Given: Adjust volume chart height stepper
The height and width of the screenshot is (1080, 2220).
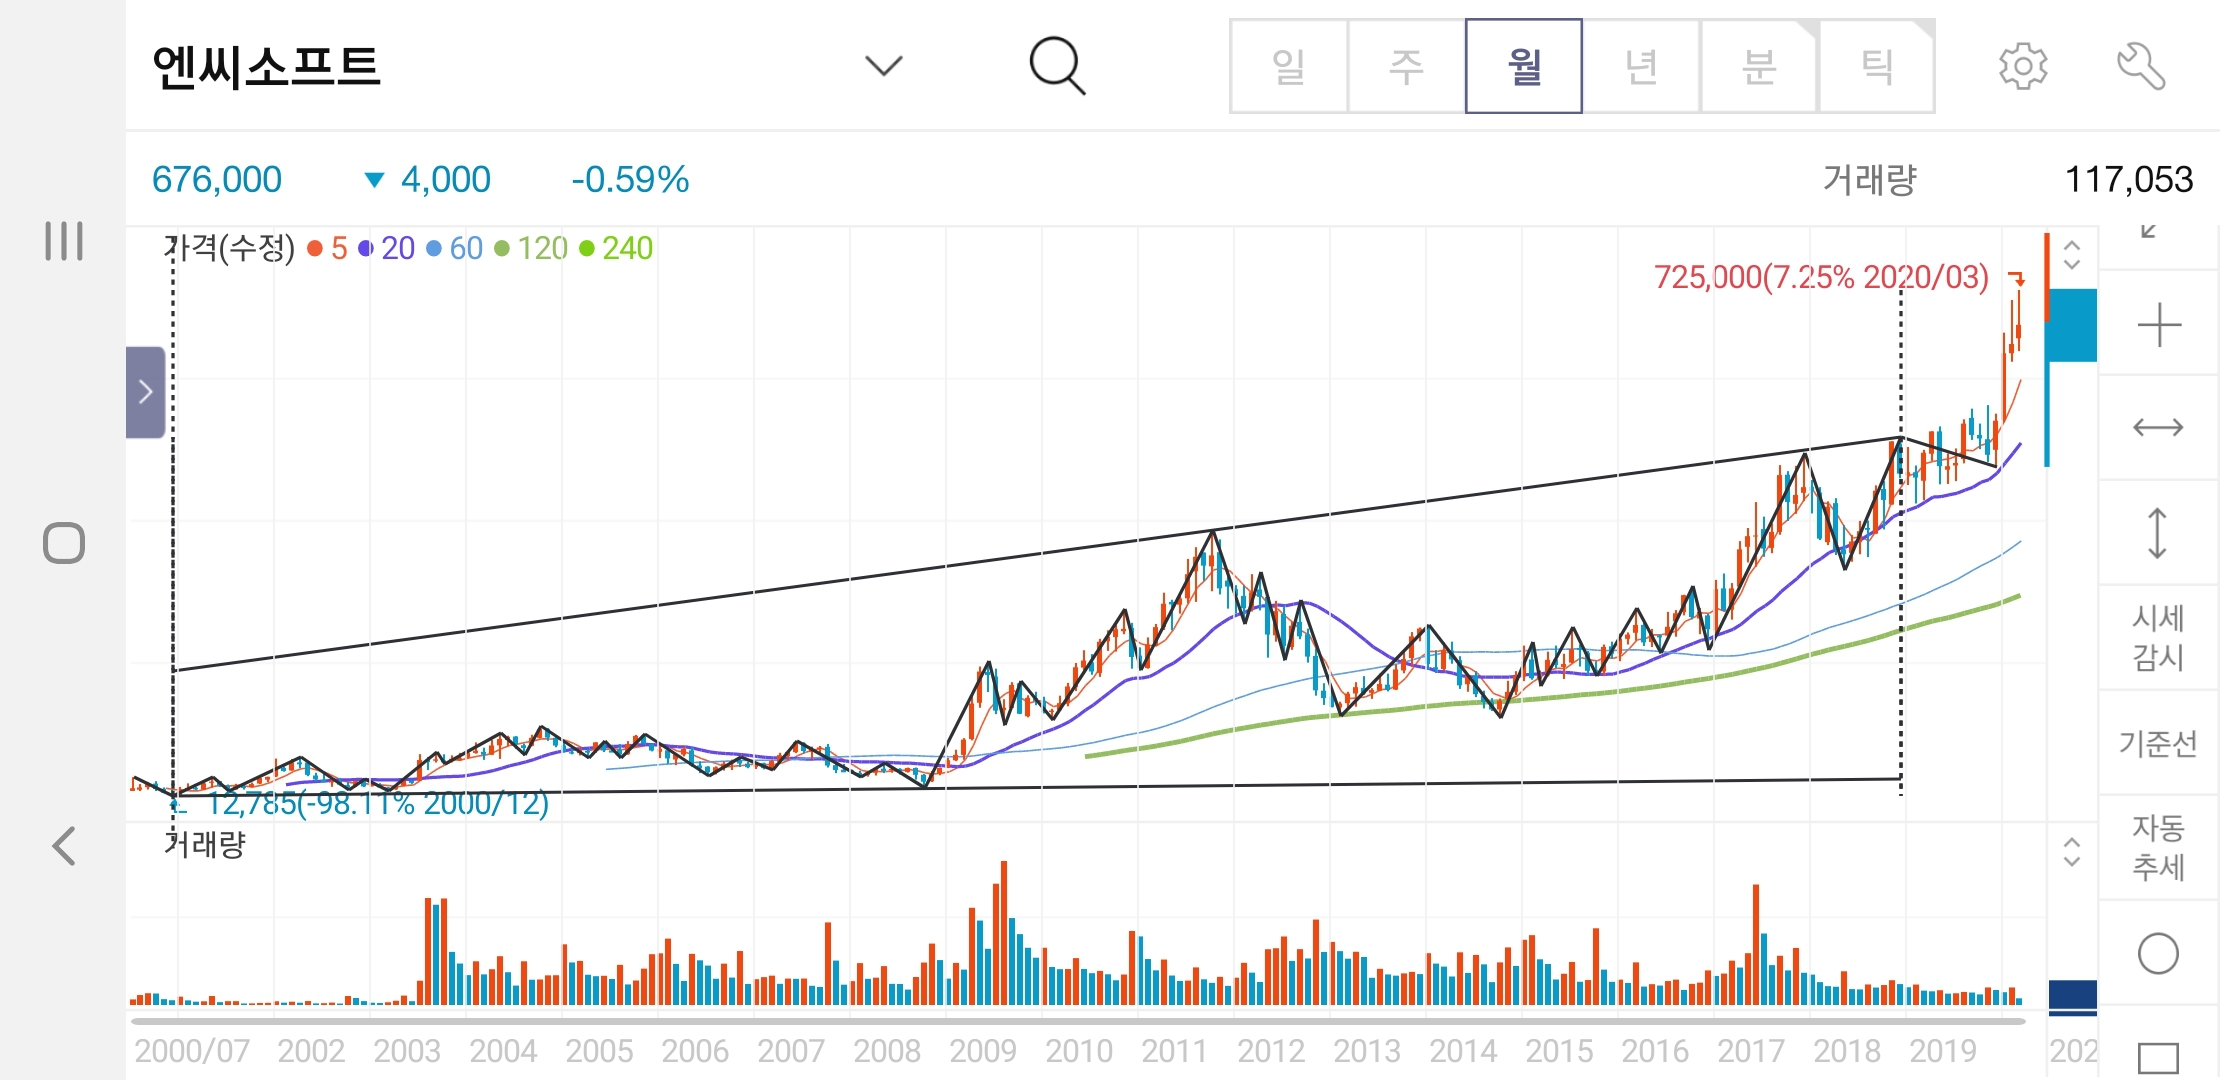Looking at the screenshot, I should (x=2072, y=851).
